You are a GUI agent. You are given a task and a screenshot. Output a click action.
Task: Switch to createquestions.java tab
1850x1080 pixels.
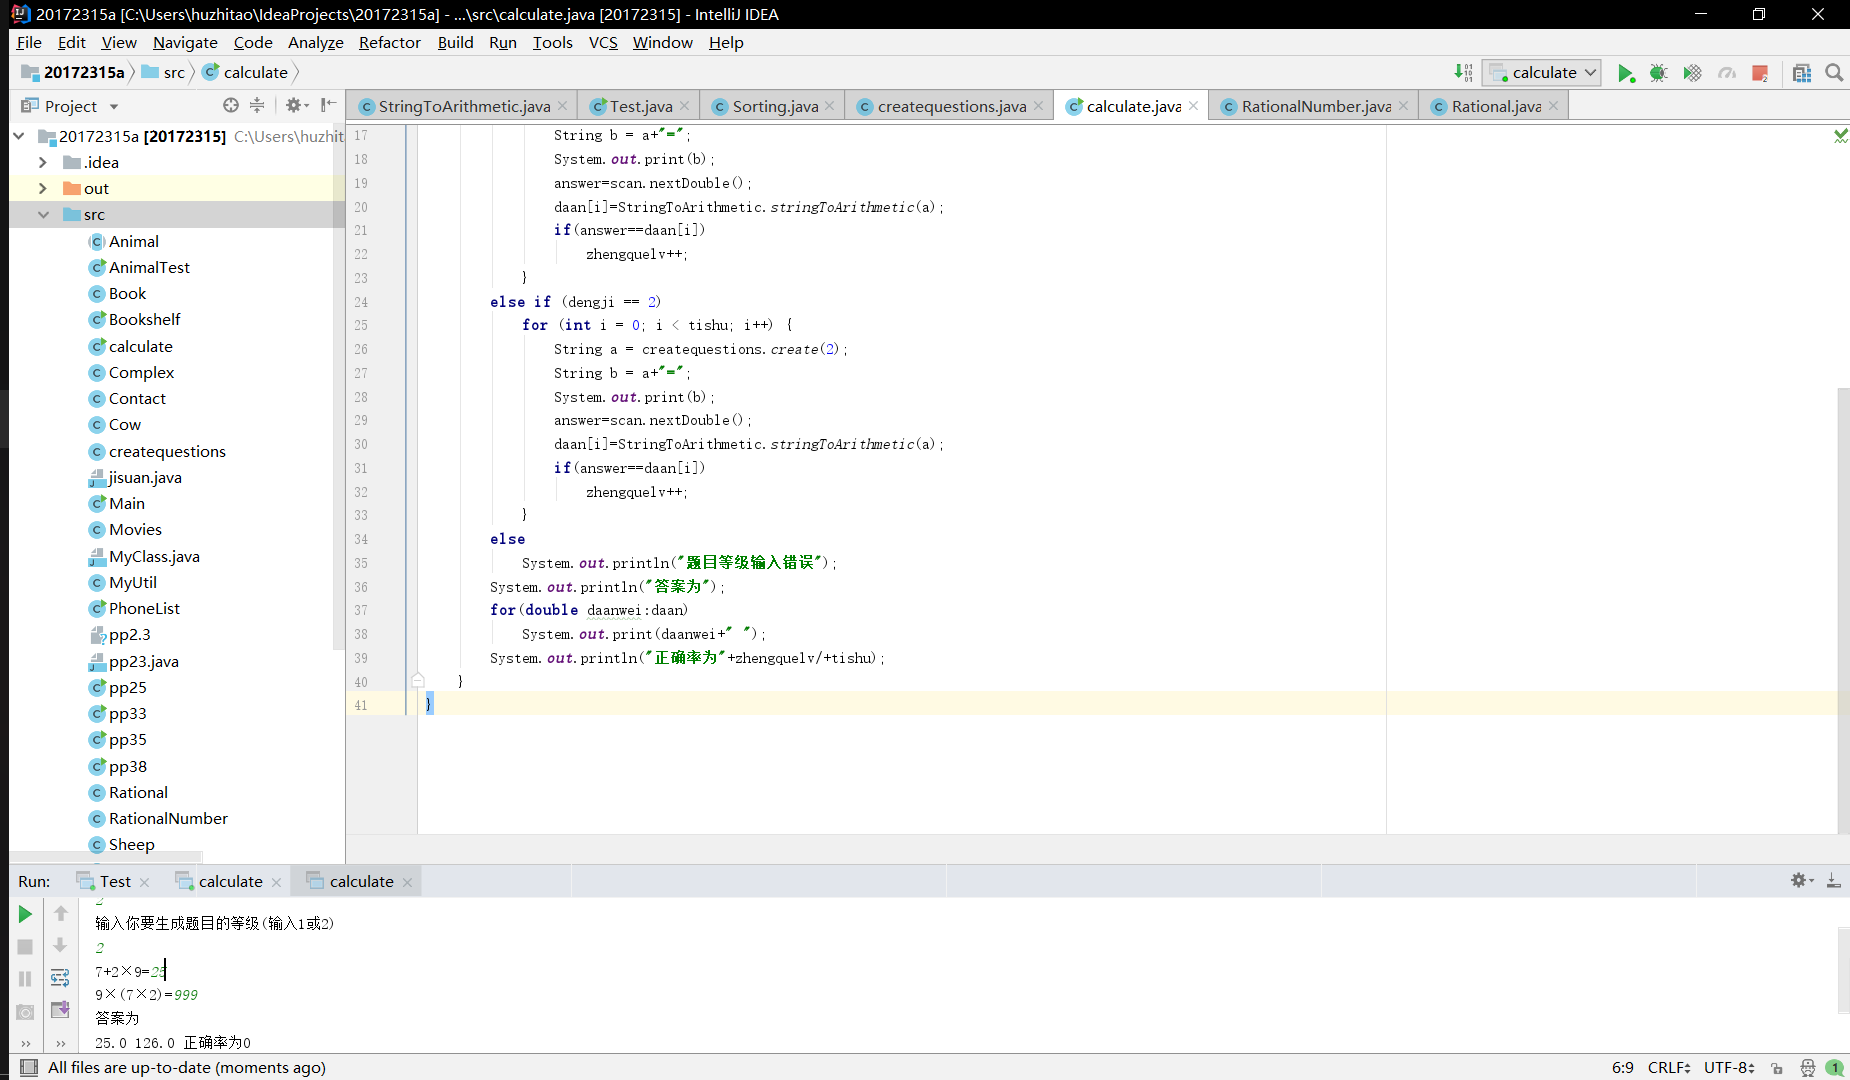click(952, 106)
